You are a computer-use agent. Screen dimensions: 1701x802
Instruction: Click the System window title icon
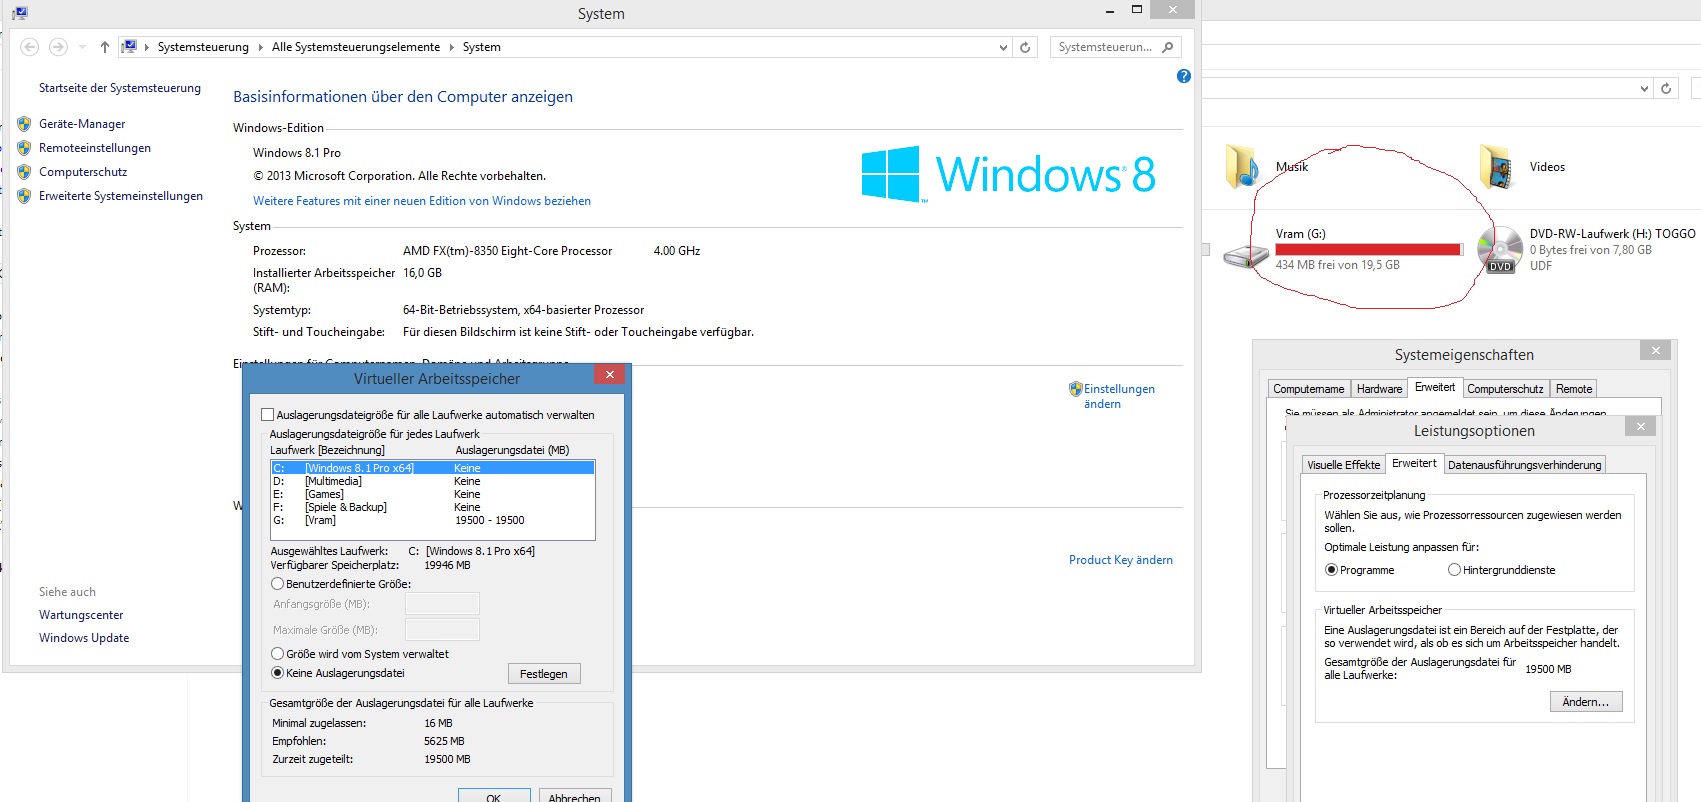click(20, 13)
